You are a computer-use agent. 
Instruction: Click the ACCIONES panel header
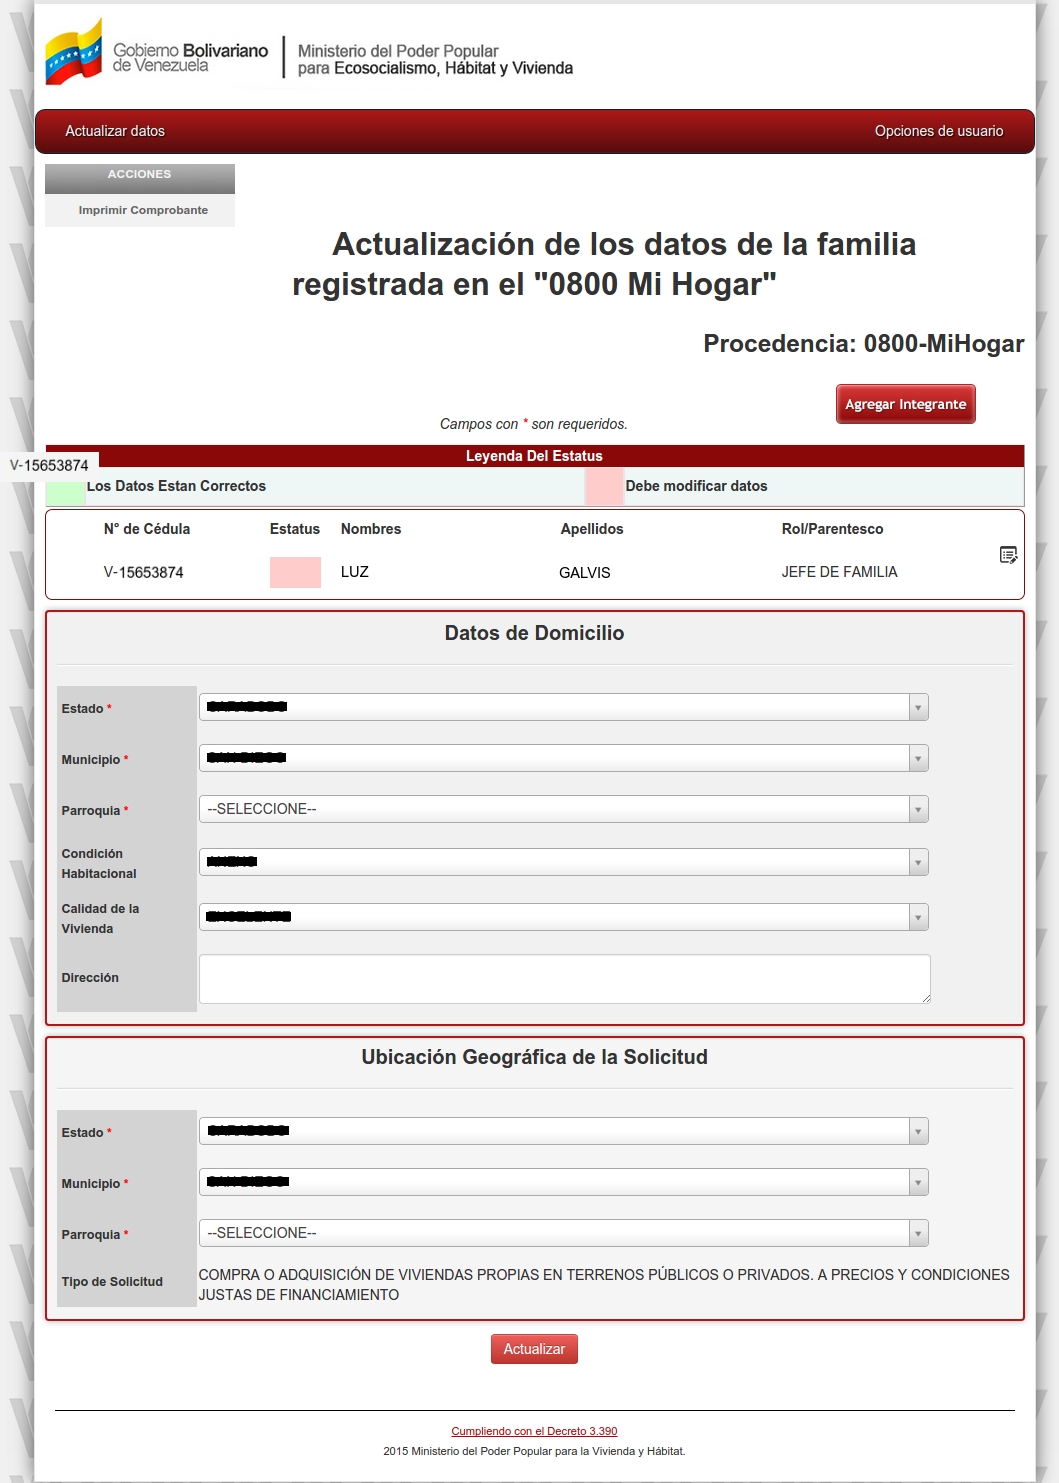pyautogui.click(x=140, y=178)
